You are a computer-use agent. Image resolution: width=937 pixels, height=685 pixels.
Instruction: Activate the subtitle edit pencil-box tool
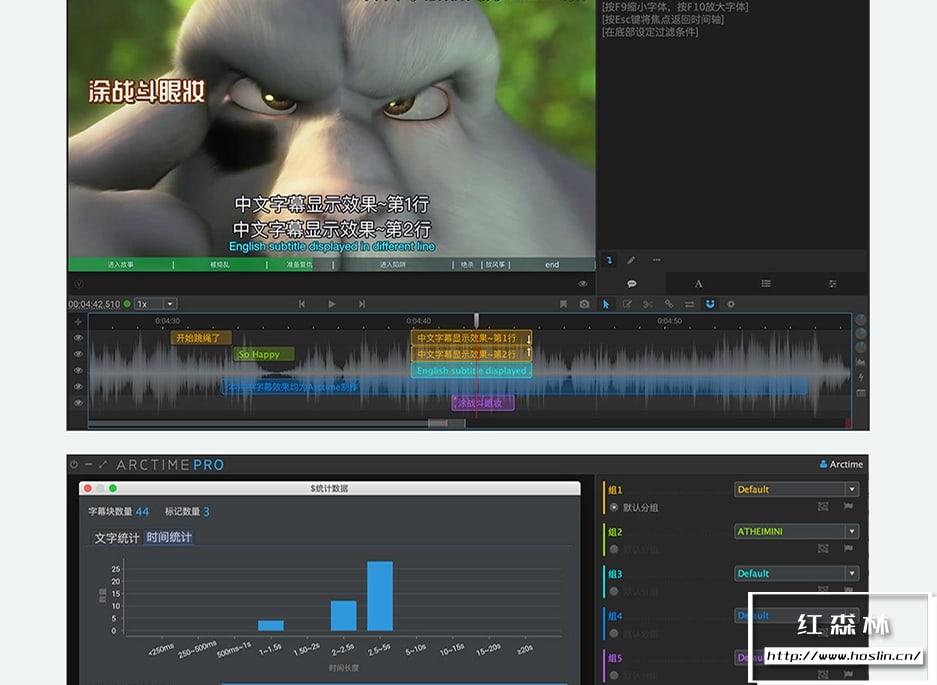click(627, 304)
